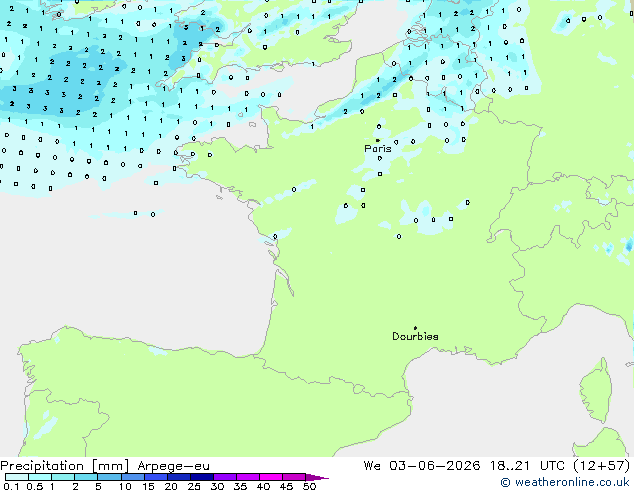Click the 45–50 mm legend swatch
Screen dimensions: 634x490
click(x=294, y=477)
